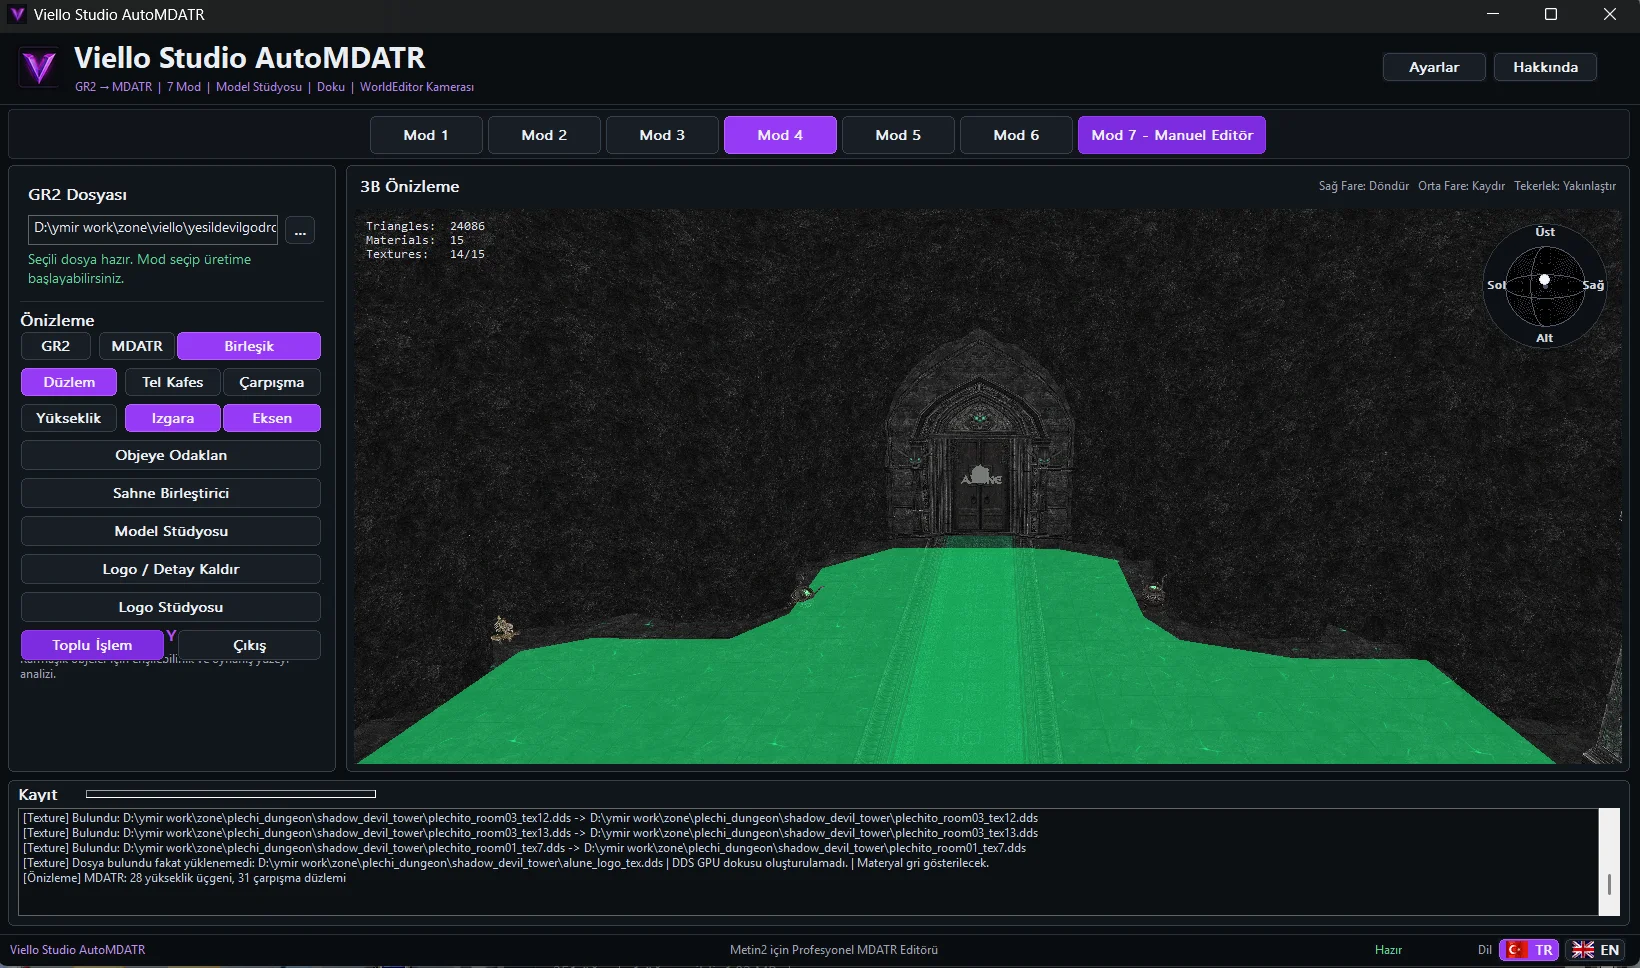Toggle Düzlem plane display

click(69, 382)
